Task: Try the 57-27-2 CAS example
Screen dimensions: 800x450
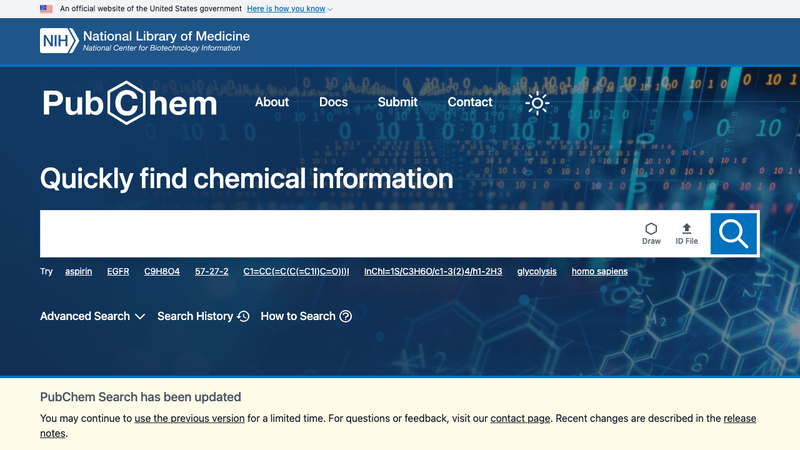Action: pyautogui.click(x=212, y=271)
